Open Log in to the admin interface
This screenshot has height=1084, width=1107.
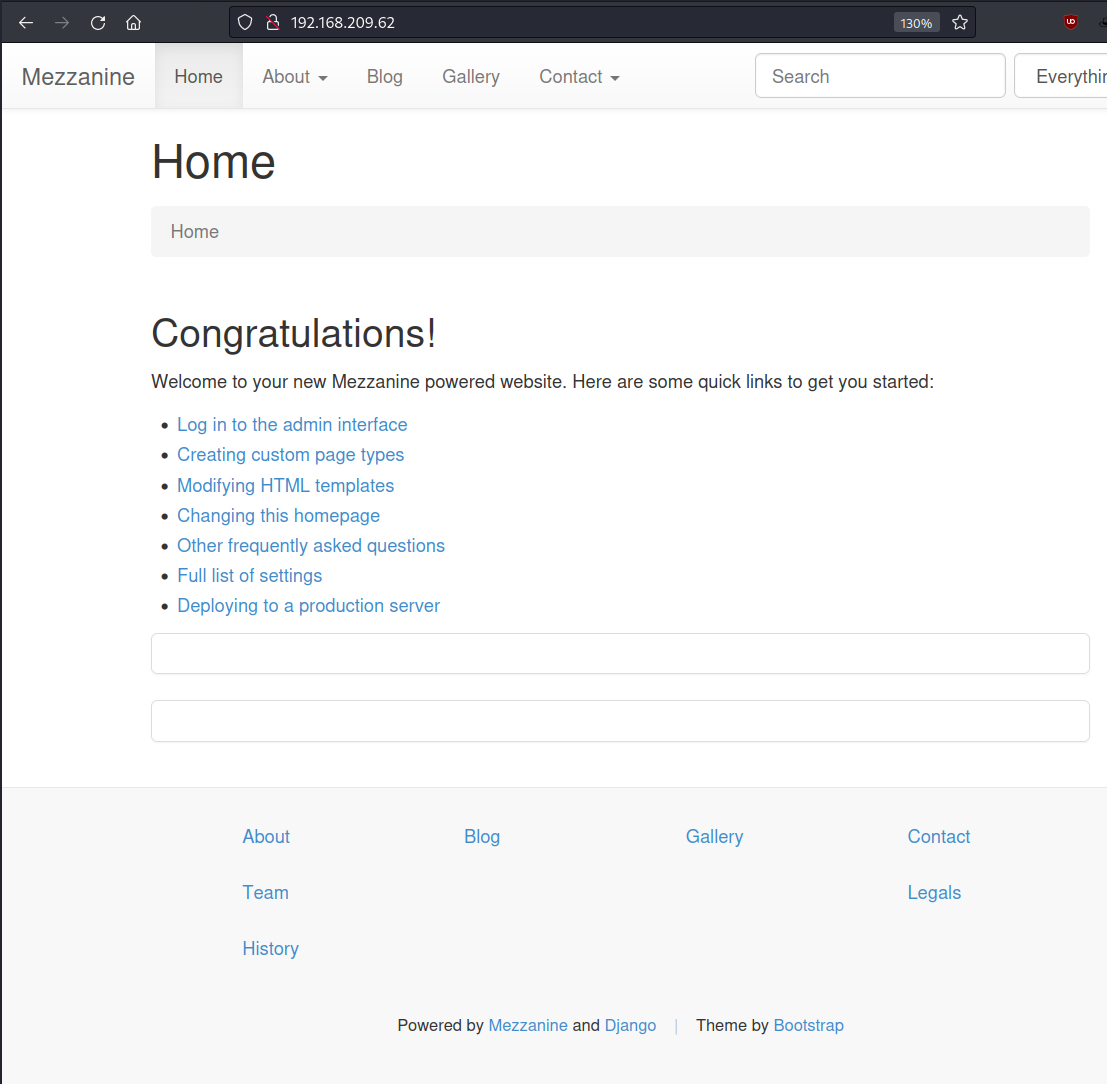tap(292, 425)
